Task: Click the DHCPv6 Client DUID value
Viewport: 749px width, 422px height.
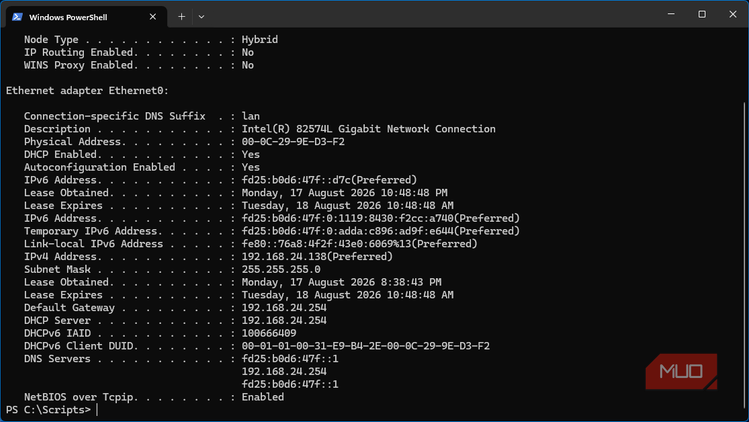Action: click(365, 346)
